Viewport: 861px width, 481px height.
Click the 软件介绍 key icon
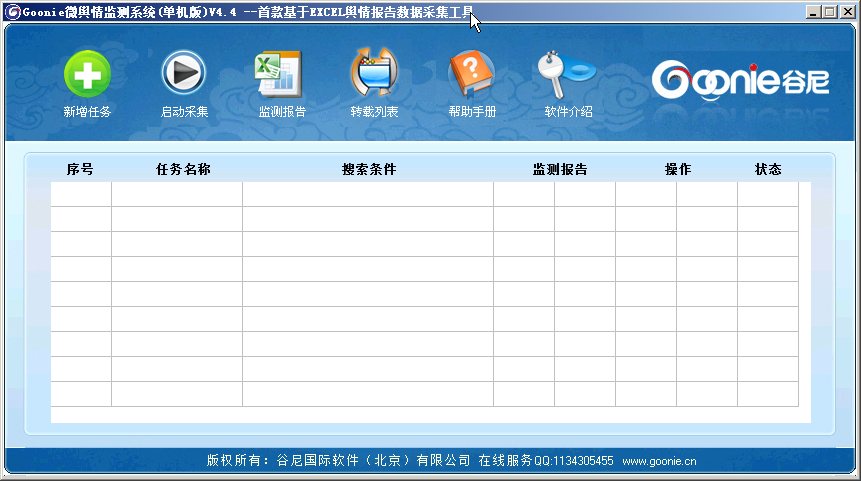pyautogui.click(x=566, y=74)
